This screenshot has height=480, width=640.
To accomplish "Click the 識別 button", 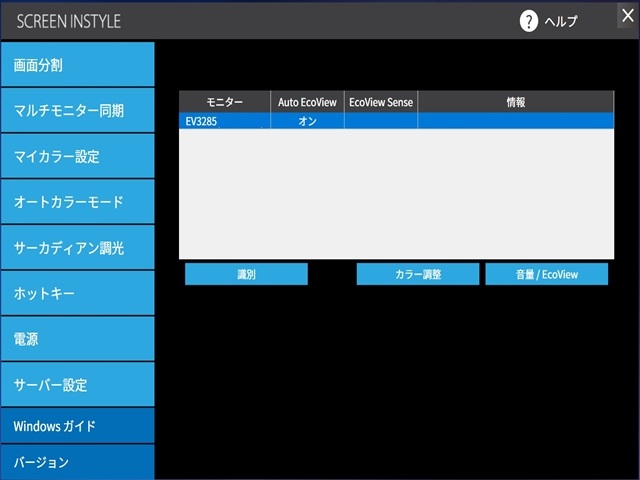I will click(246, 274).
